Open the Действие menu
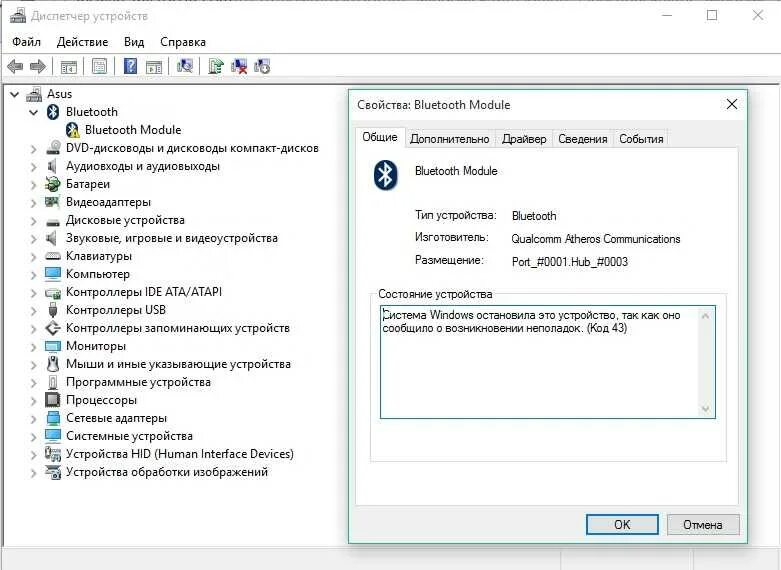The image size is (781, 570). coord(82,42)
